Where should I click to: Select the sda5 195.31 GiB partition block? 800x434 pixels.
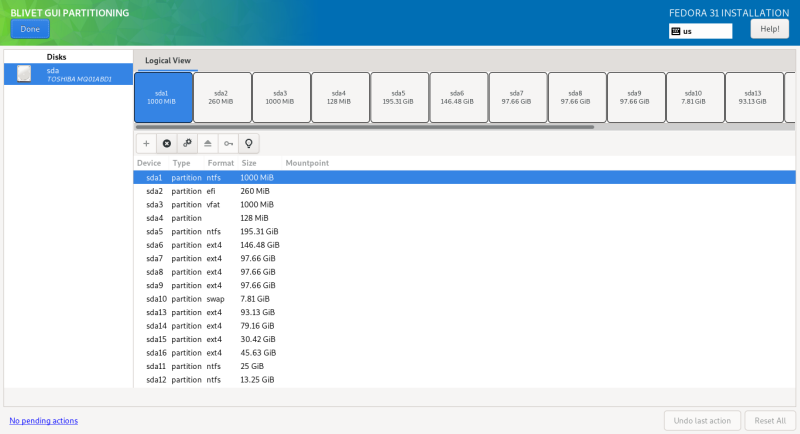tap(398, 97)
